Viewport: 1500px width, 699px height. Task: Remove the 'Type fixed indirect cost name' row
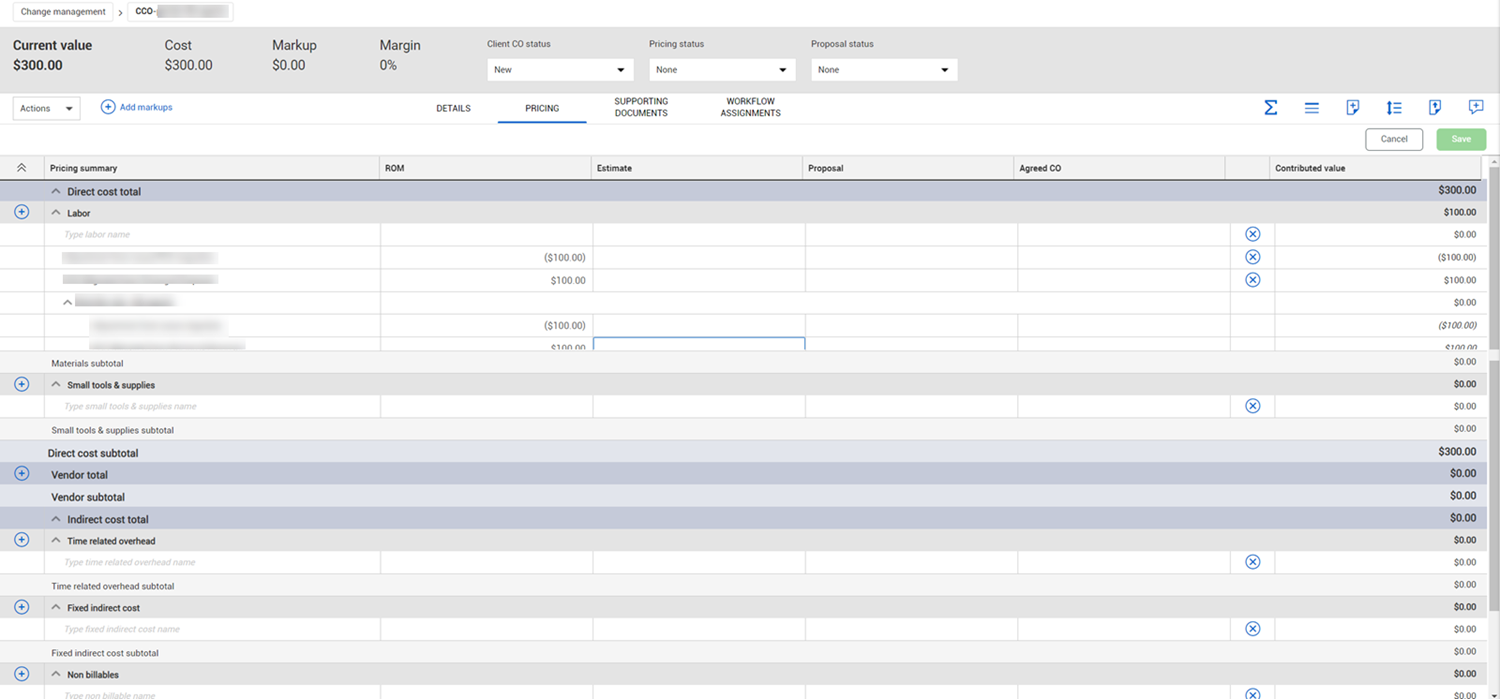point(1253,629)
